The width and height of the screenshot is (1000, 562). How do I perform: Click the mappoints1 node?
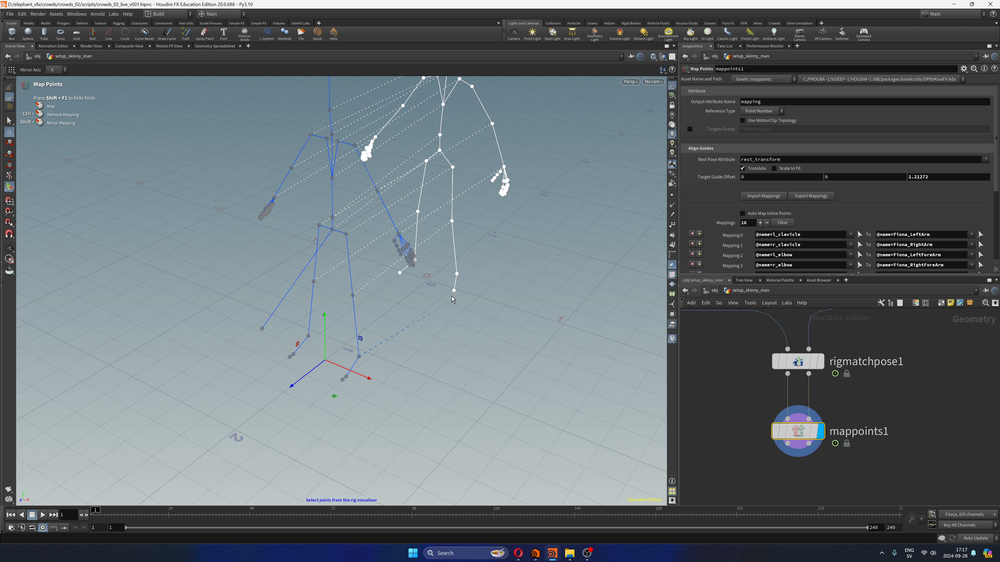[798, 431]
